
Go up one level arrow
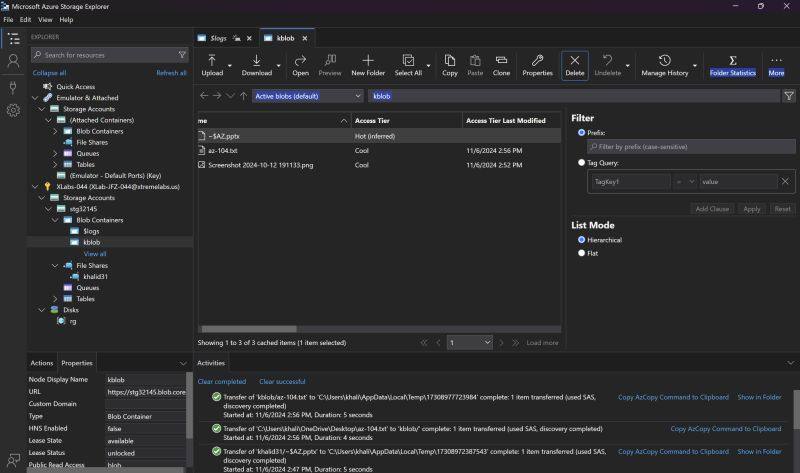[244, 96]
